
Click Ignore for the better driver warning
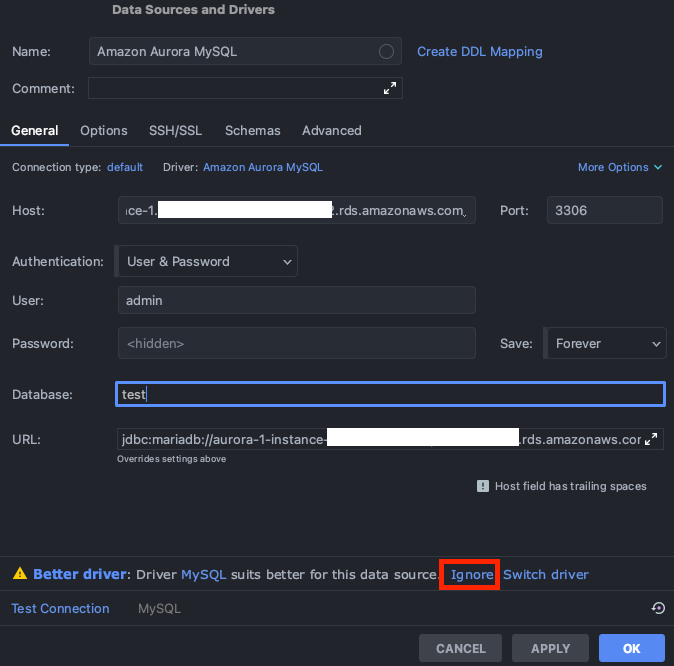472,574
